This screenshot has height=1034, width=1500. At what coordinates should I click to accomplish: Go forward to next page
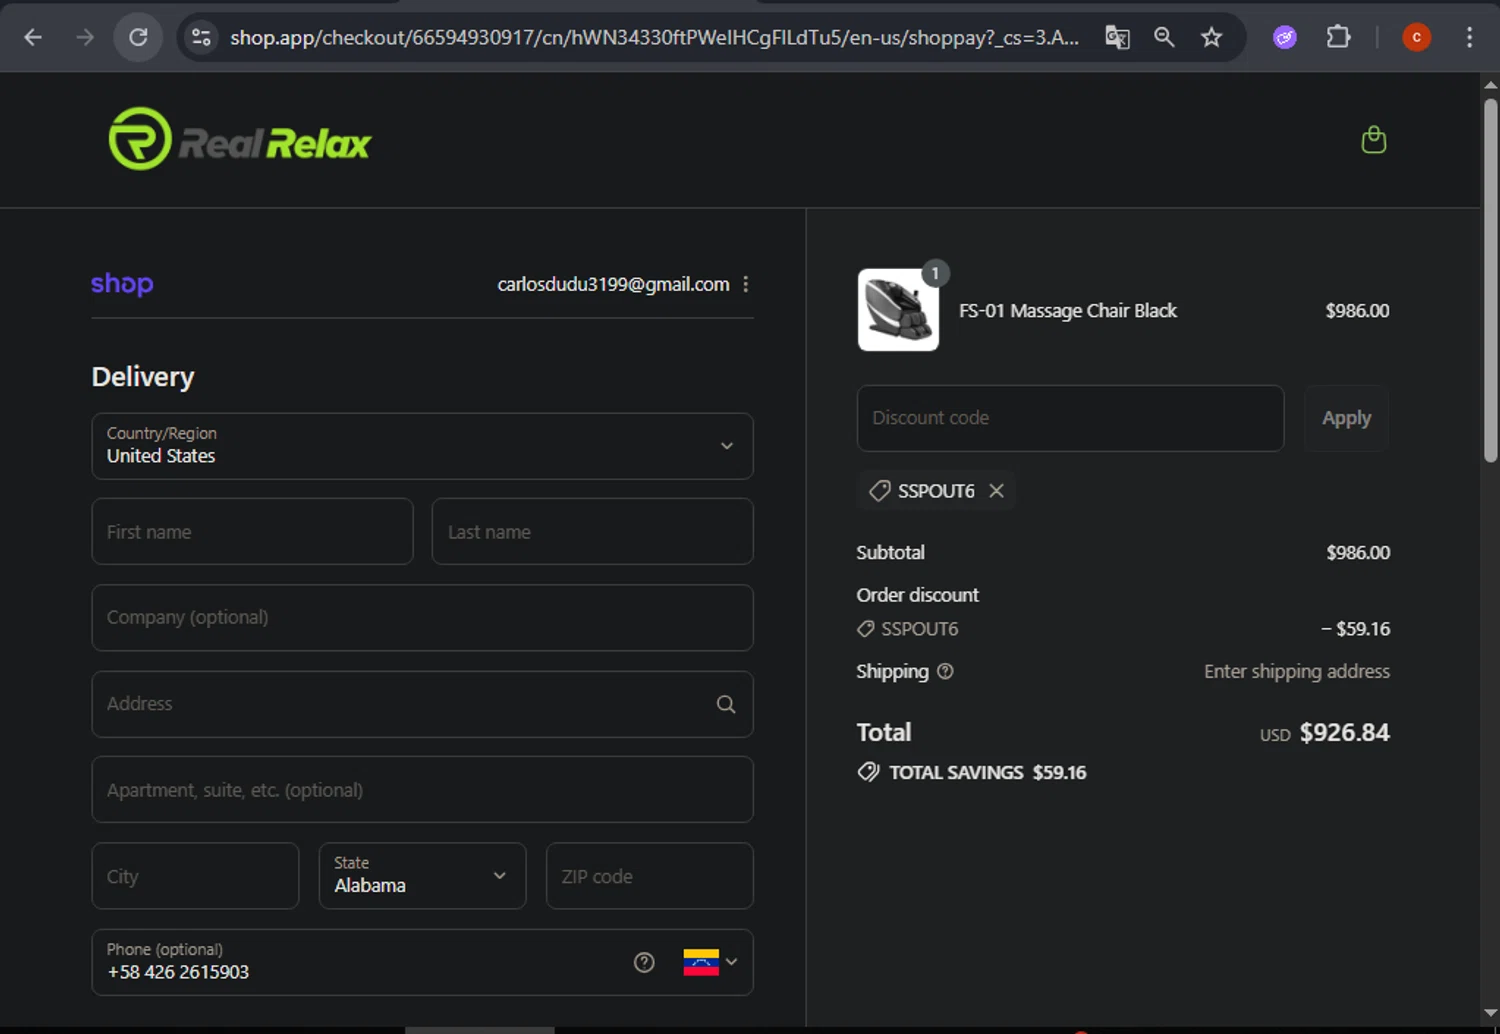(x=85, y=38)
